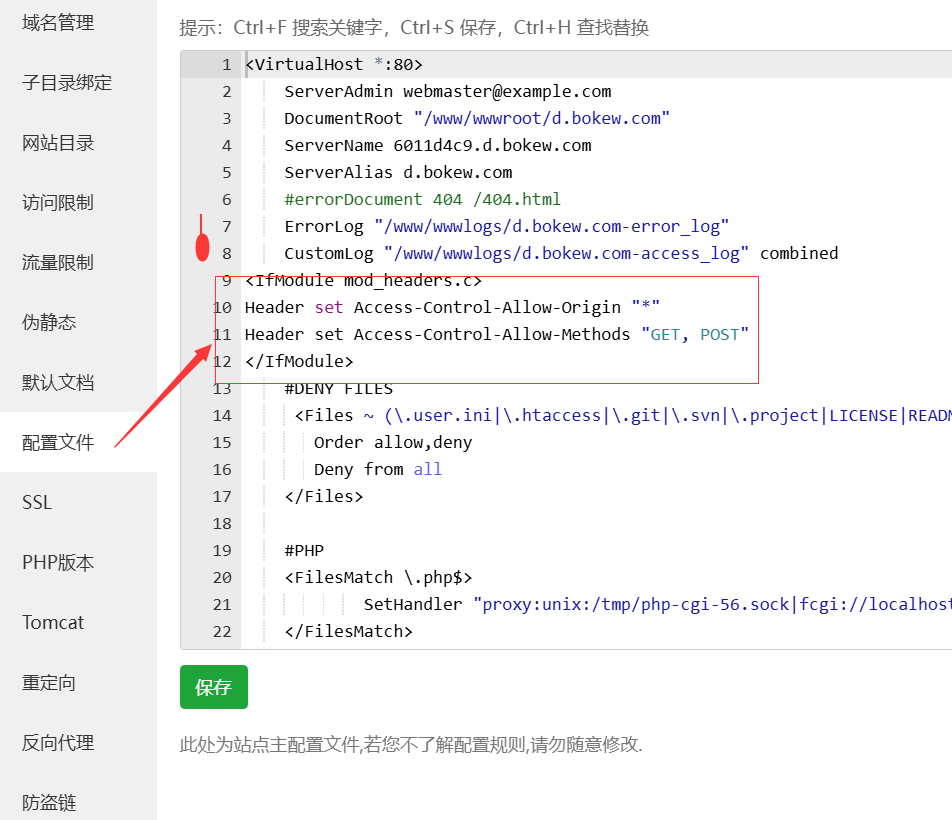Open the 反向代理 tab
Image resolution: width=952 pixels, height=820 pixels.
point(58,743)
